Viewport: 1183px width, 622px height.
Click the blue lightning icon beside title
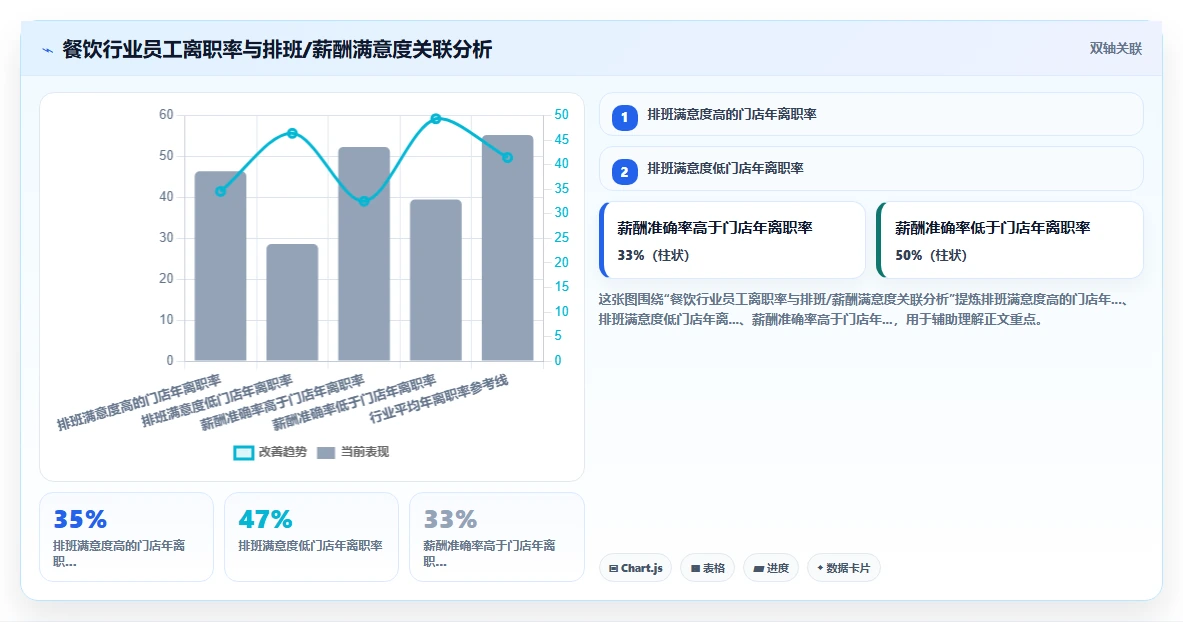click(x=48, y=51)
